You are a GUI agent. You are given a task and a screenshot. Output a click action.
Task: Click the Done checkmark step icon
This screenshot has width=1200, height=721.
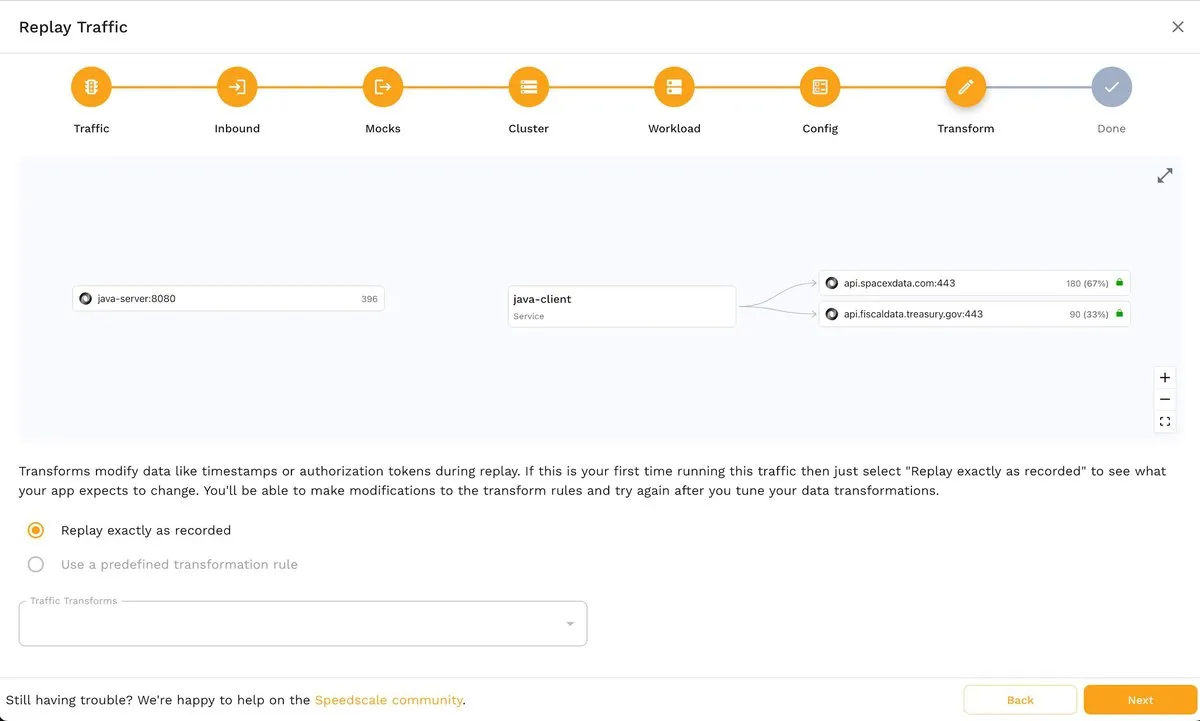coord(1111,87)
